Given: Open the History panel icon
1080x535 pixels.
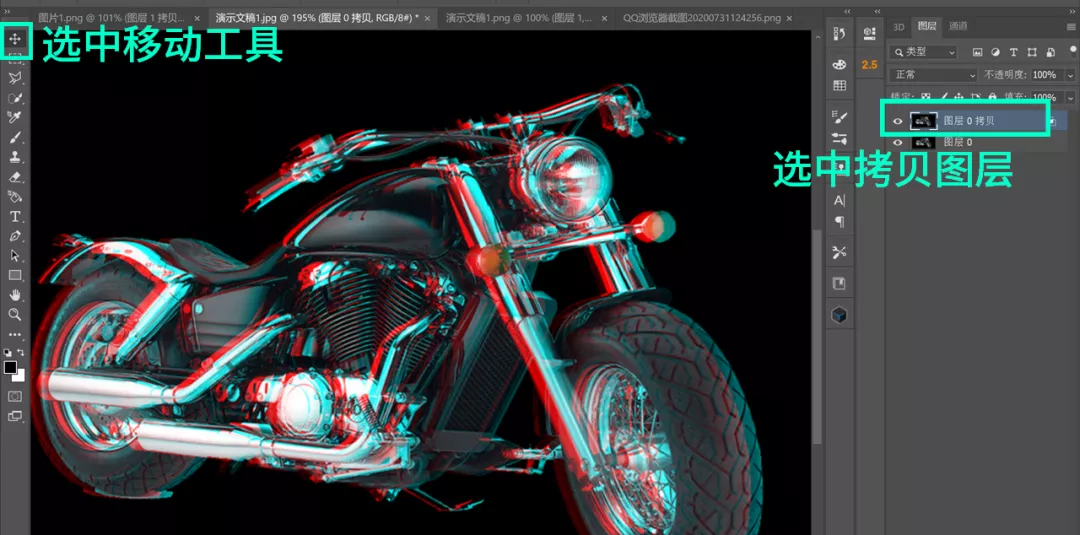Looking at the screenshot, I should click(x=839, y=33).
